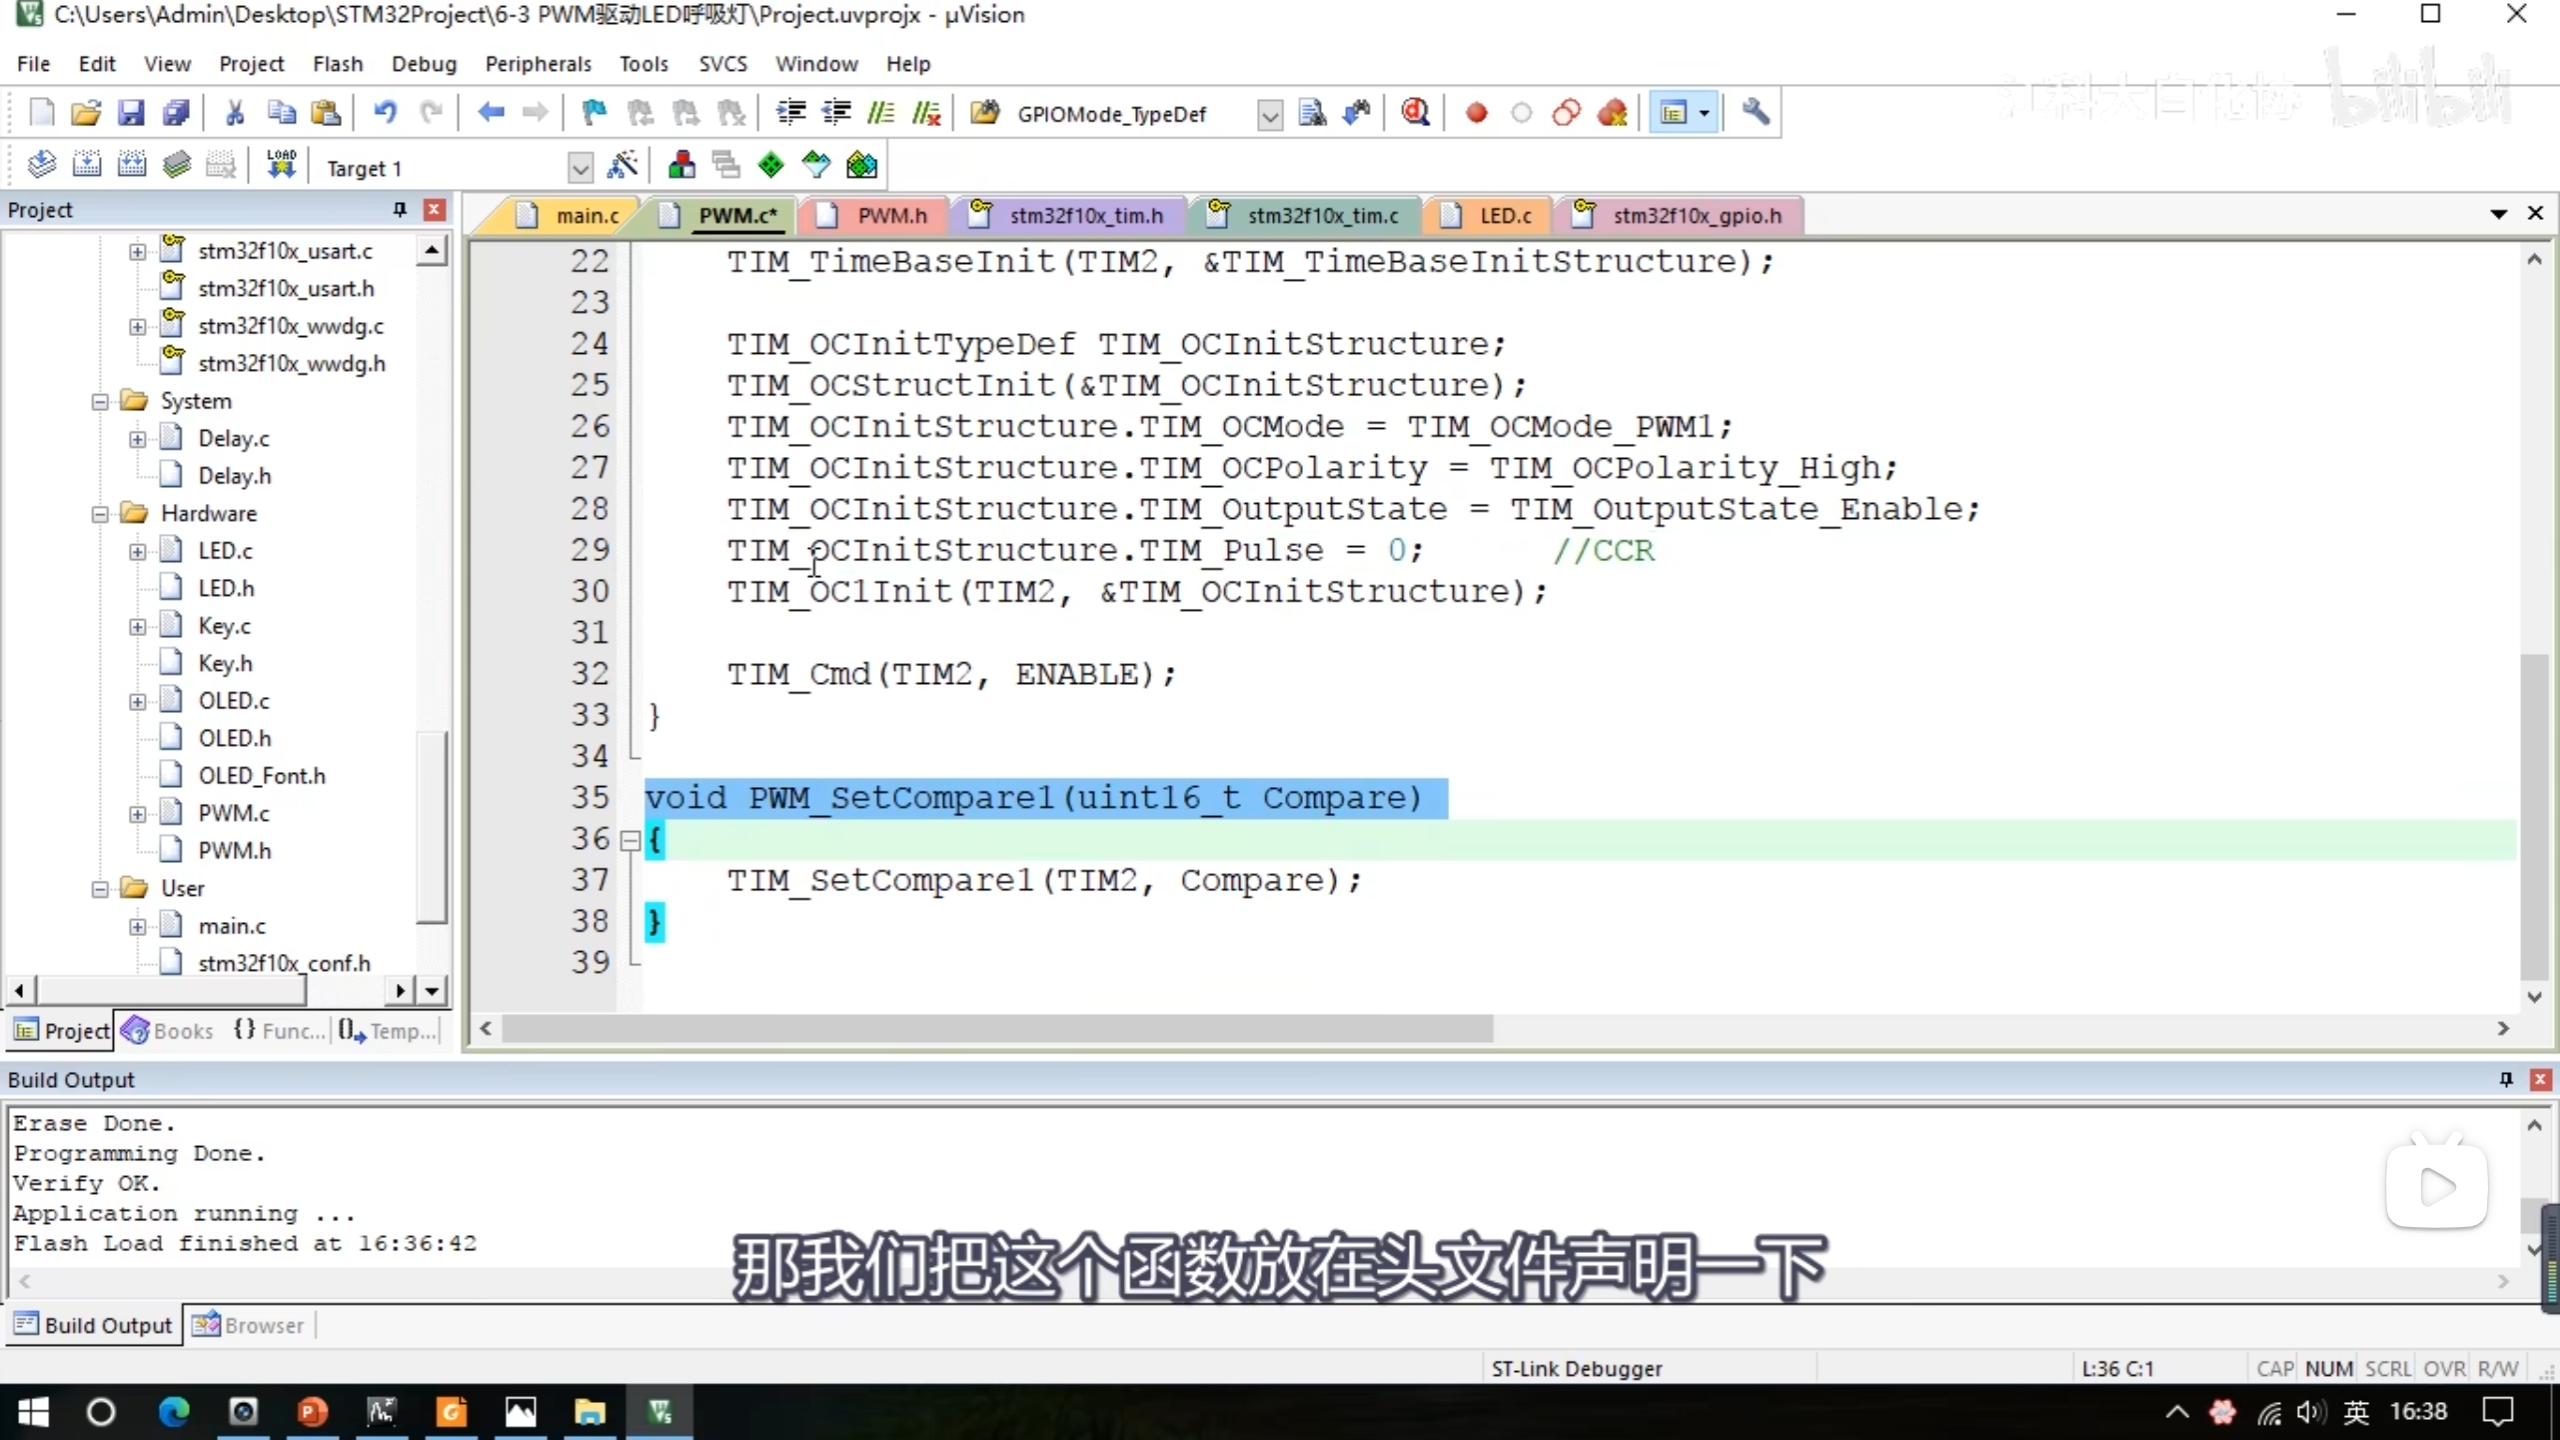Open the Browser output tab
This screenshot has height=1440, width=2560.
click(248, 1325)
